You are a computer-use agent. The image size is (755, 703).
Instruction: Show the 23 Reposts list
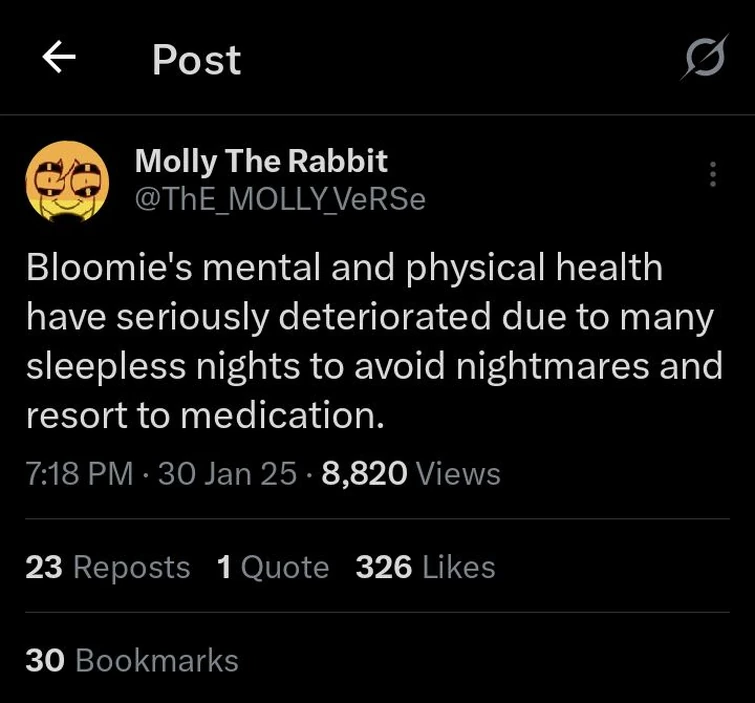click(x=107, y=567)
